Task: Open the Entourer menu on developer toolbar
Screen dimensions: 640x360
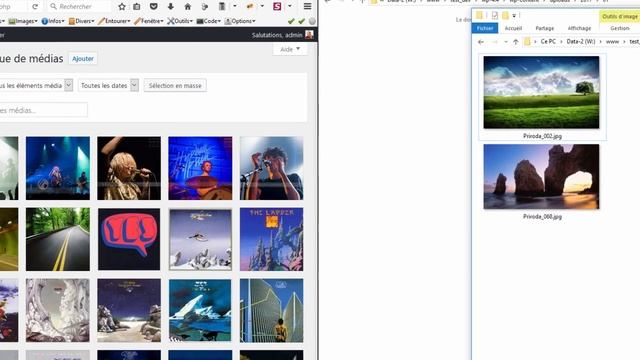Action: 114,21
